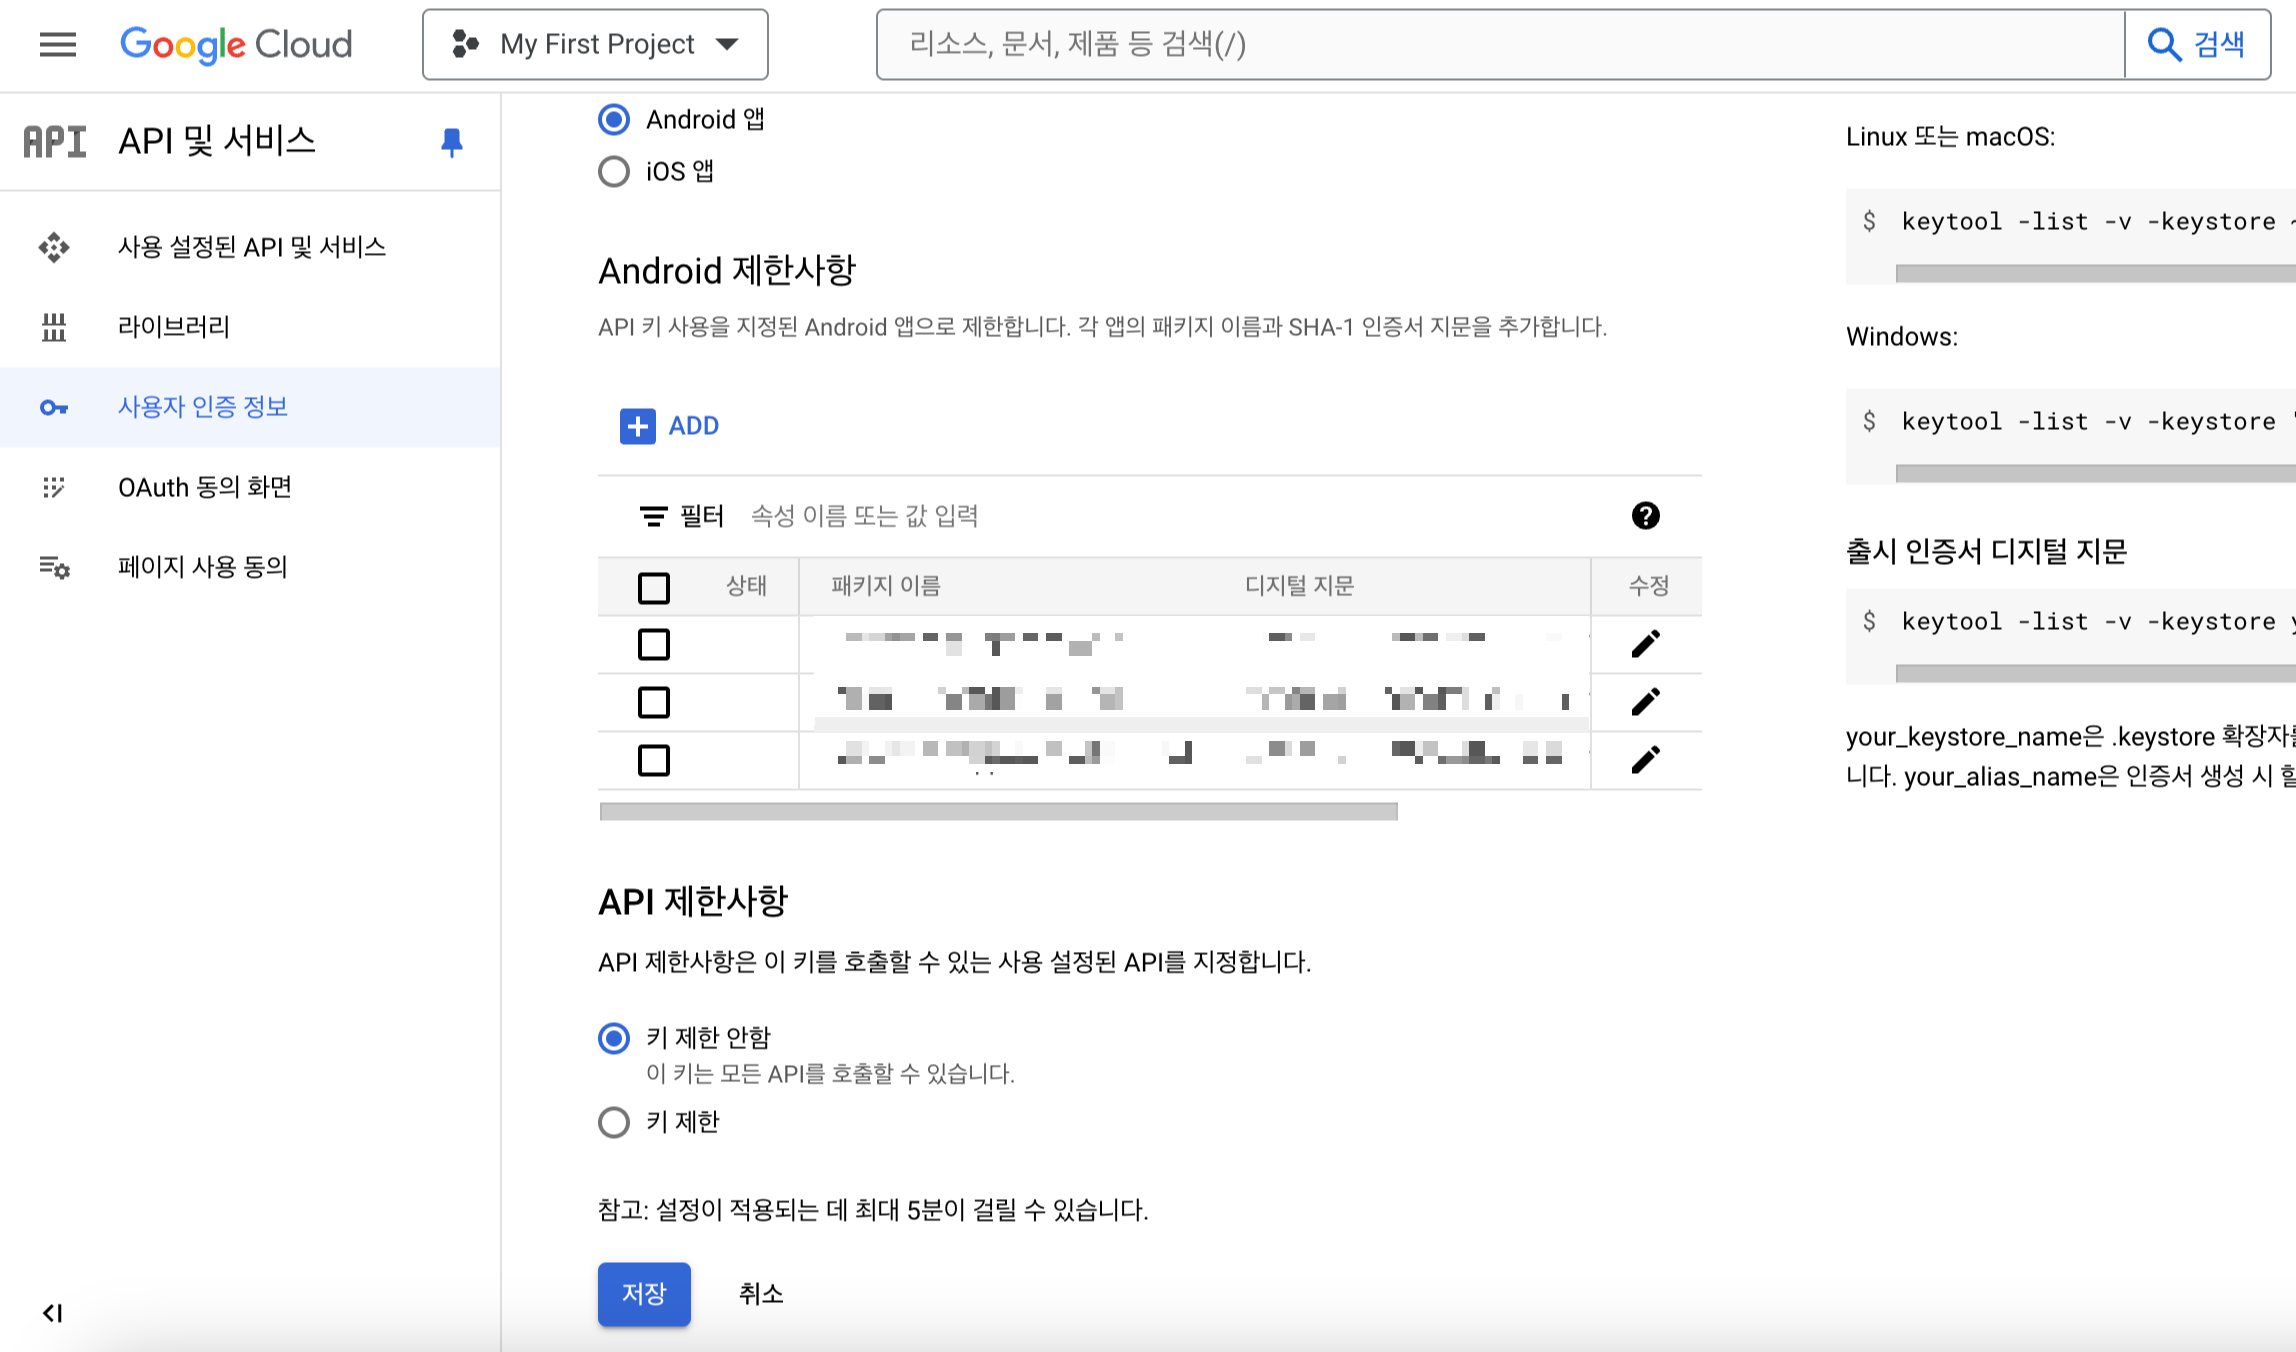The height and width of the screenshot is (1352, 2296).
Task: Select the iOS 앱 radio button
Action: coord(614,172)
